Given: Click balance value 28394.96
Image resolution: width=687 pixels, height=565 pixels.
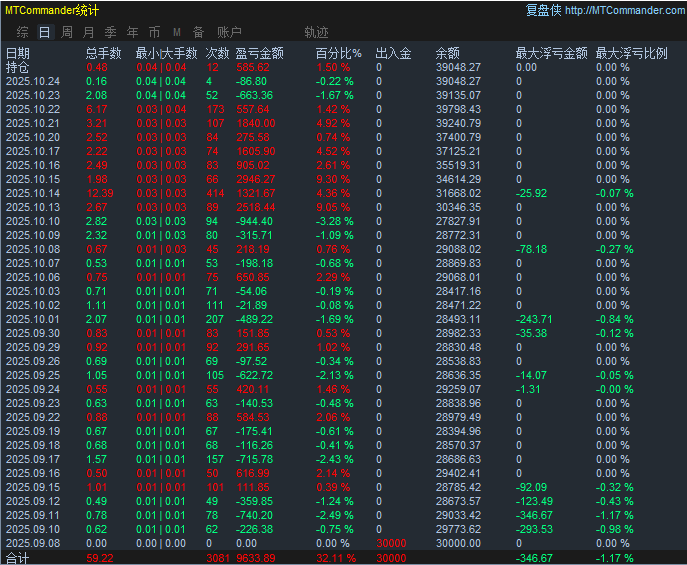Looking at the screenshot, I should point(458,432).
